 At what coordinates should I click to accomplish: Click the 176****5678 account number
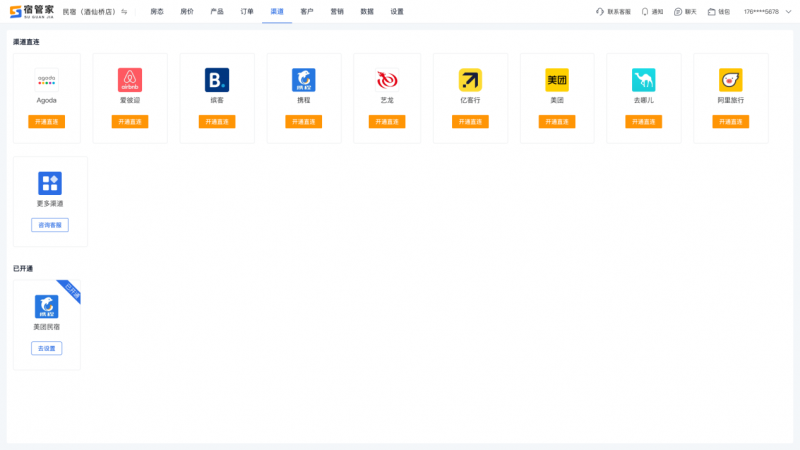click(761, 12)
